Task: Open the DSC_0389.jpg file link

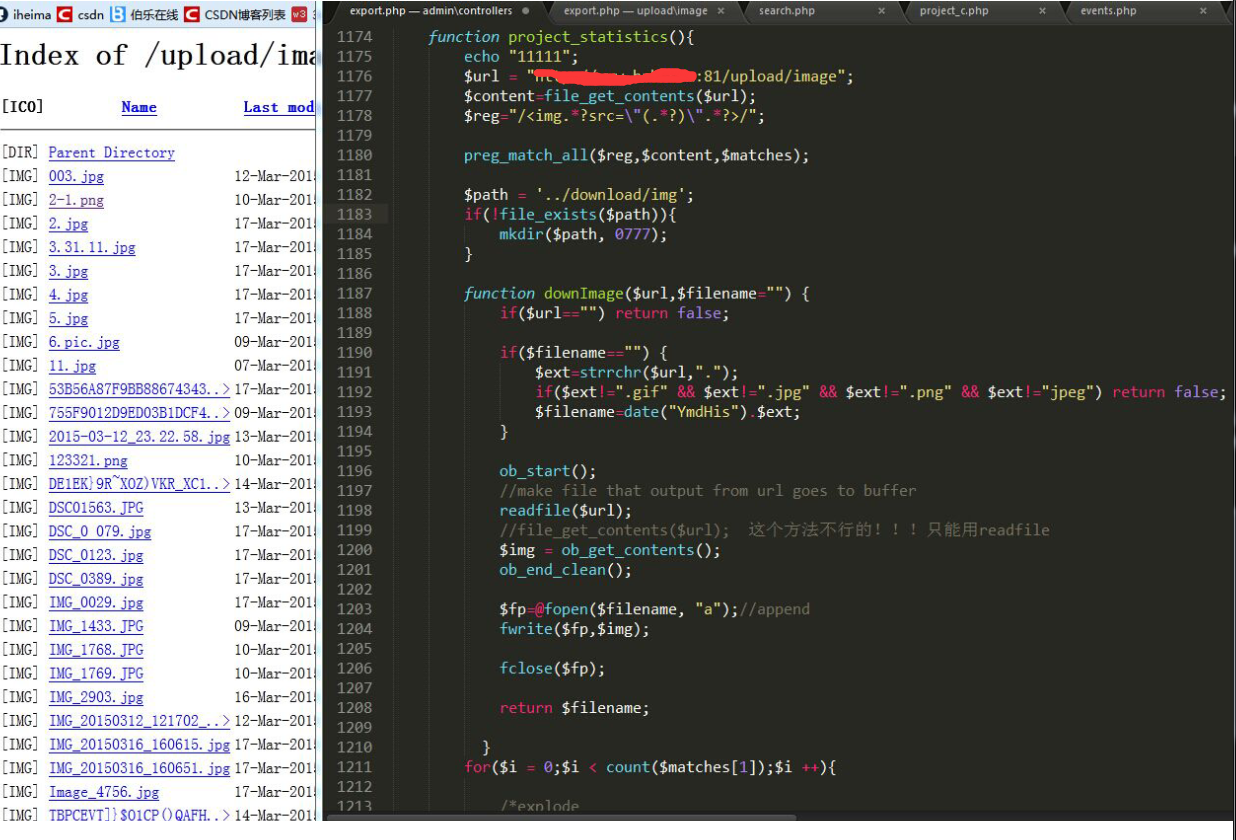Action: coord(96,579)
